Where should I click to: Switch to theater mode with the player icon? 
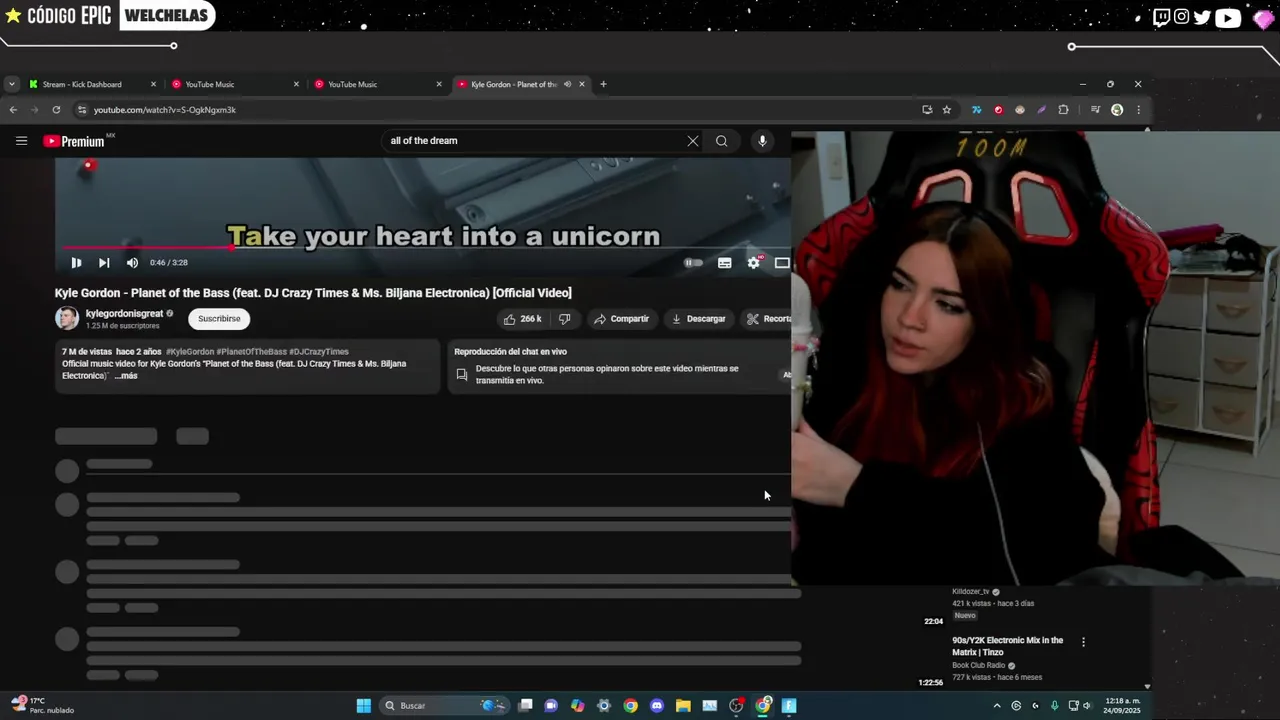tap(782, 263)
